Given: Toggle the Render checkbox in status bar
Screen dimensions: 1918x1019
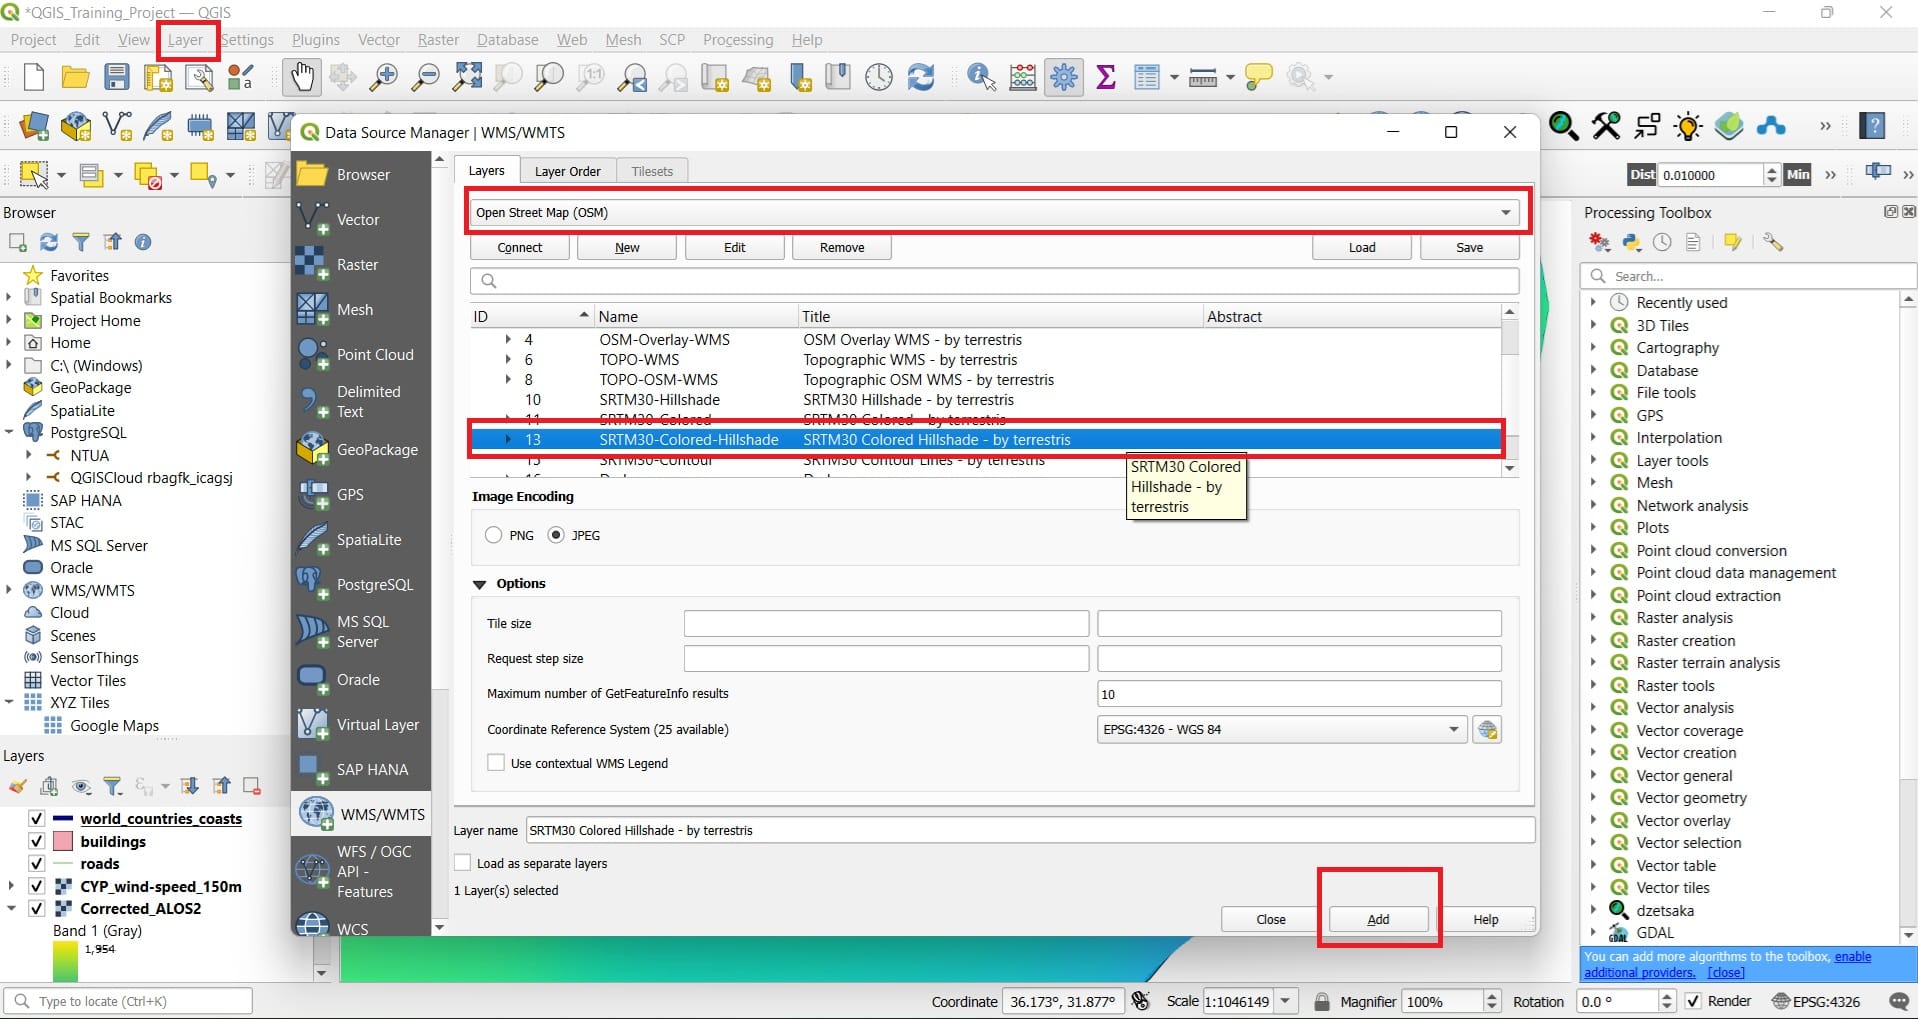Looking at the screenshot, I should tap(1693, 1001).
